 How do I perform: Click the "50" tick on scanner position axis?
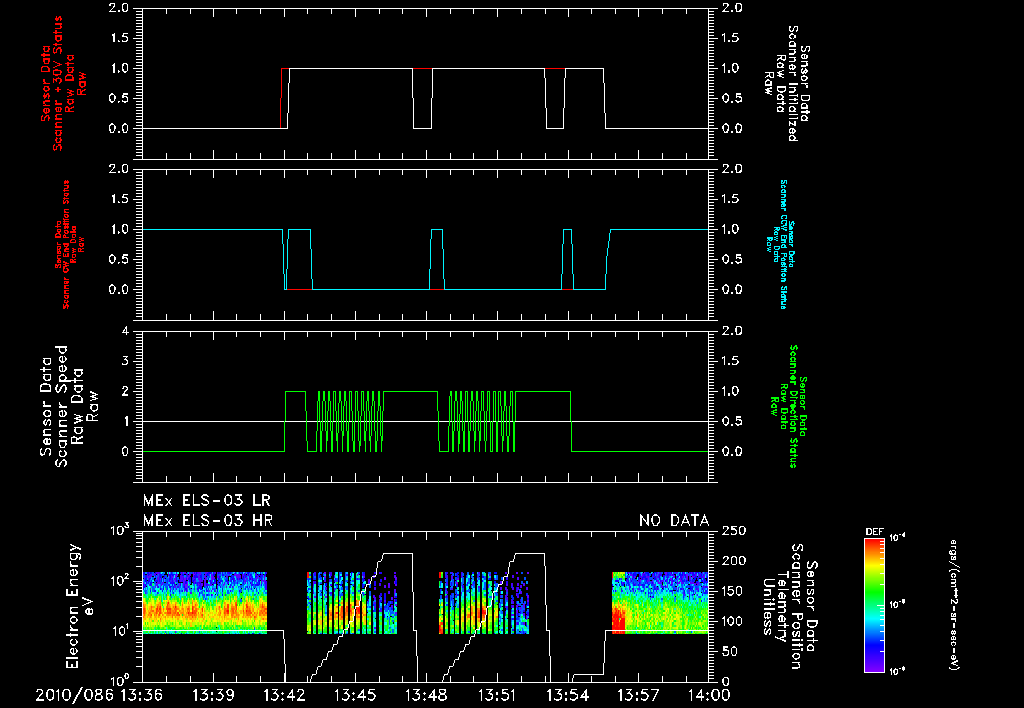(729, 652)
